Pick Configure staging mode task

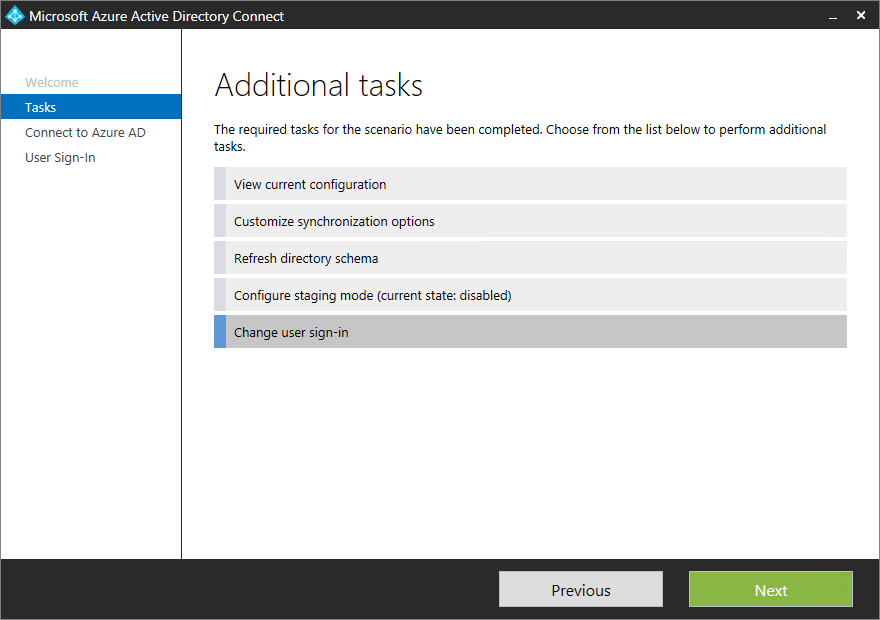point(530,295)
